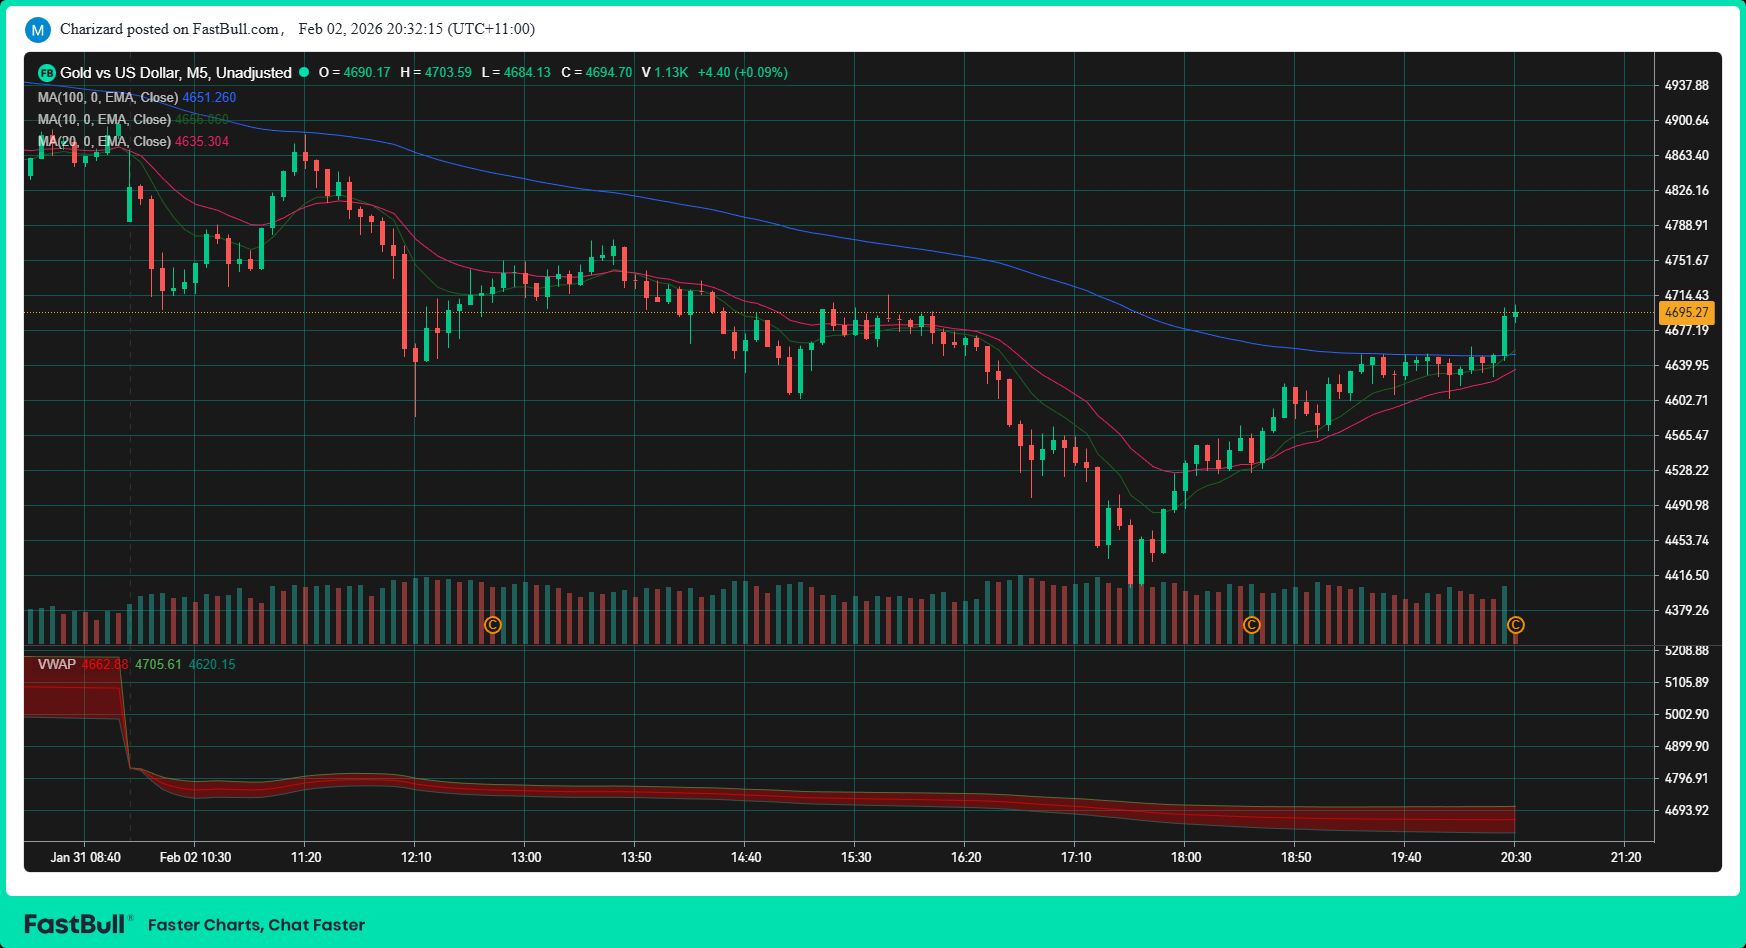1746x948 pixels.
Task: Click the green market status dot
Action: pyautogui.click(x=304, y=72)
